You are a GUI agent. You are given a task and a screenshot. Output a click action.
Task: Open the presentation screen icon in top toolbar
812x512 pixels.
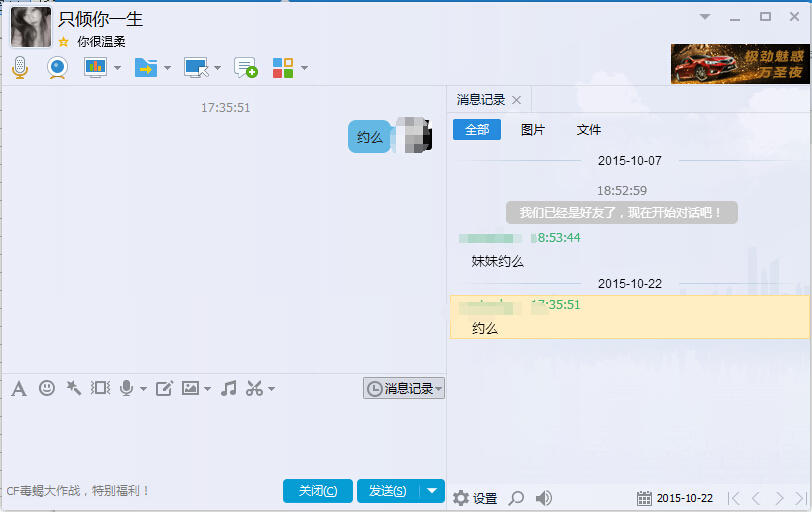click(95, 67)
